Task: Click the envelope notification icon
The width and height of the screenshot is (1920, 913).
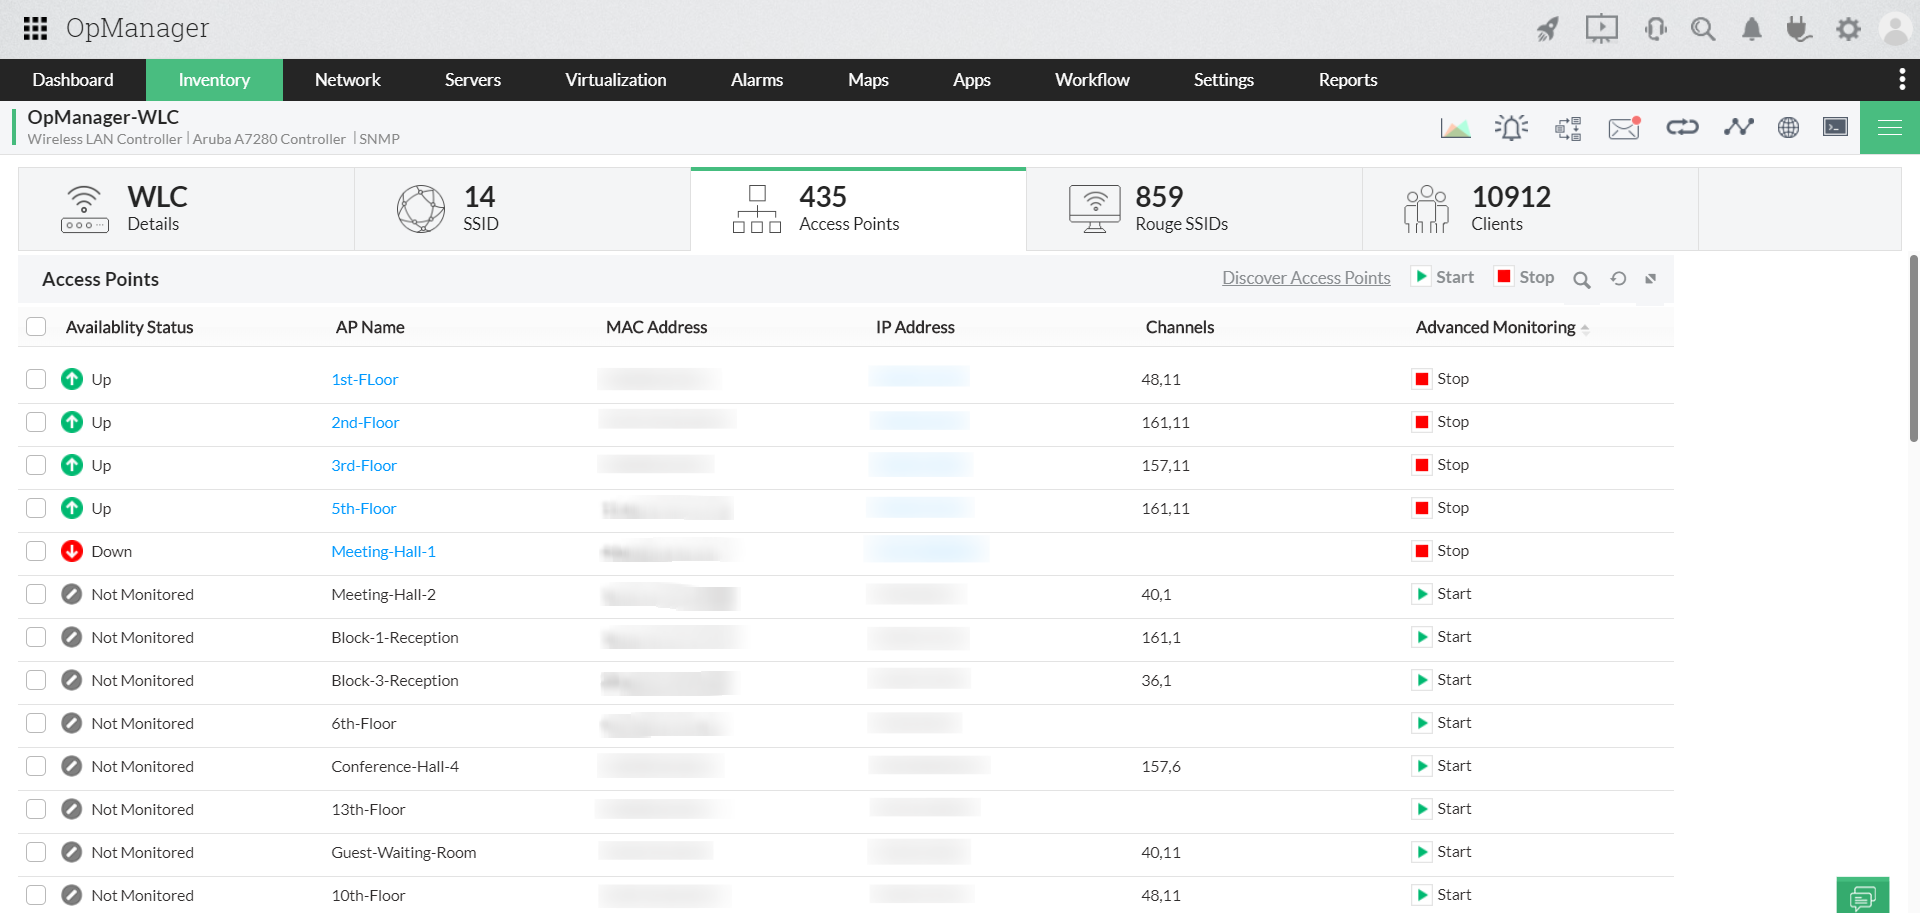Action: [x=1624, y=128]
